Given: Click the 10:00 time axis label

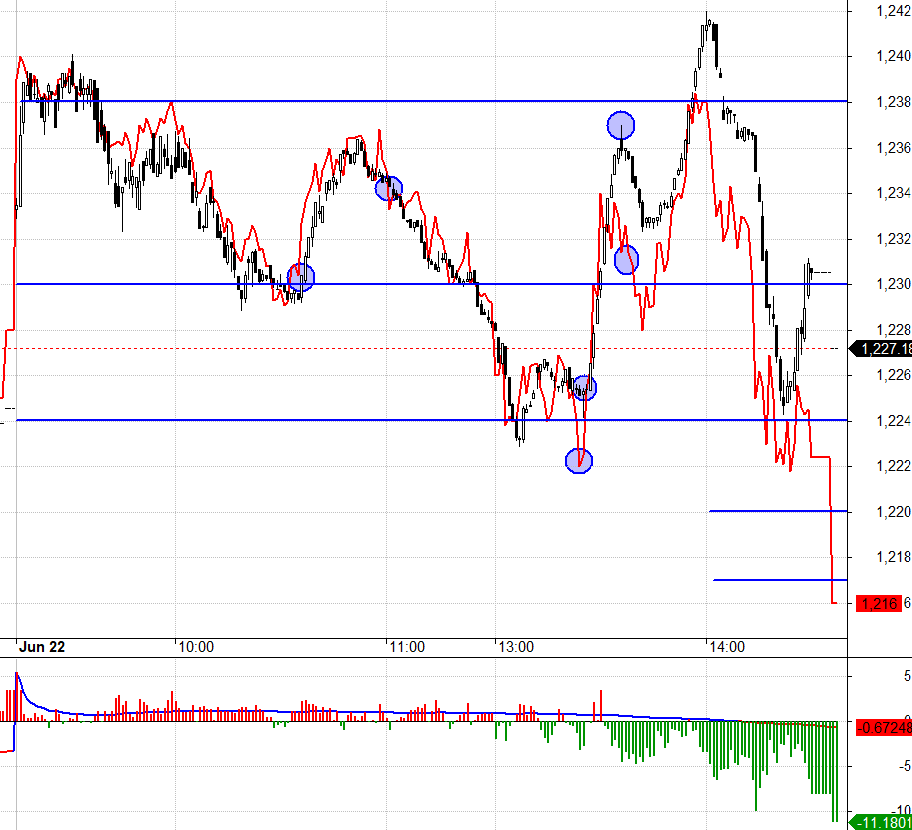Looking at the screenshot, I should [x=196, y=647].
